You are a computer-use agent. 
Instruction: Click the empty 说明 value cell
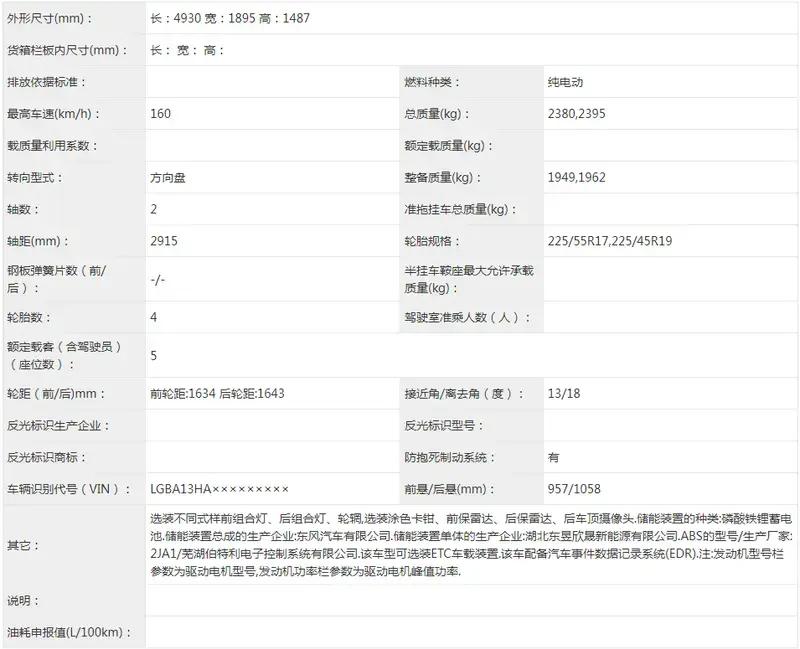point(470,601)
